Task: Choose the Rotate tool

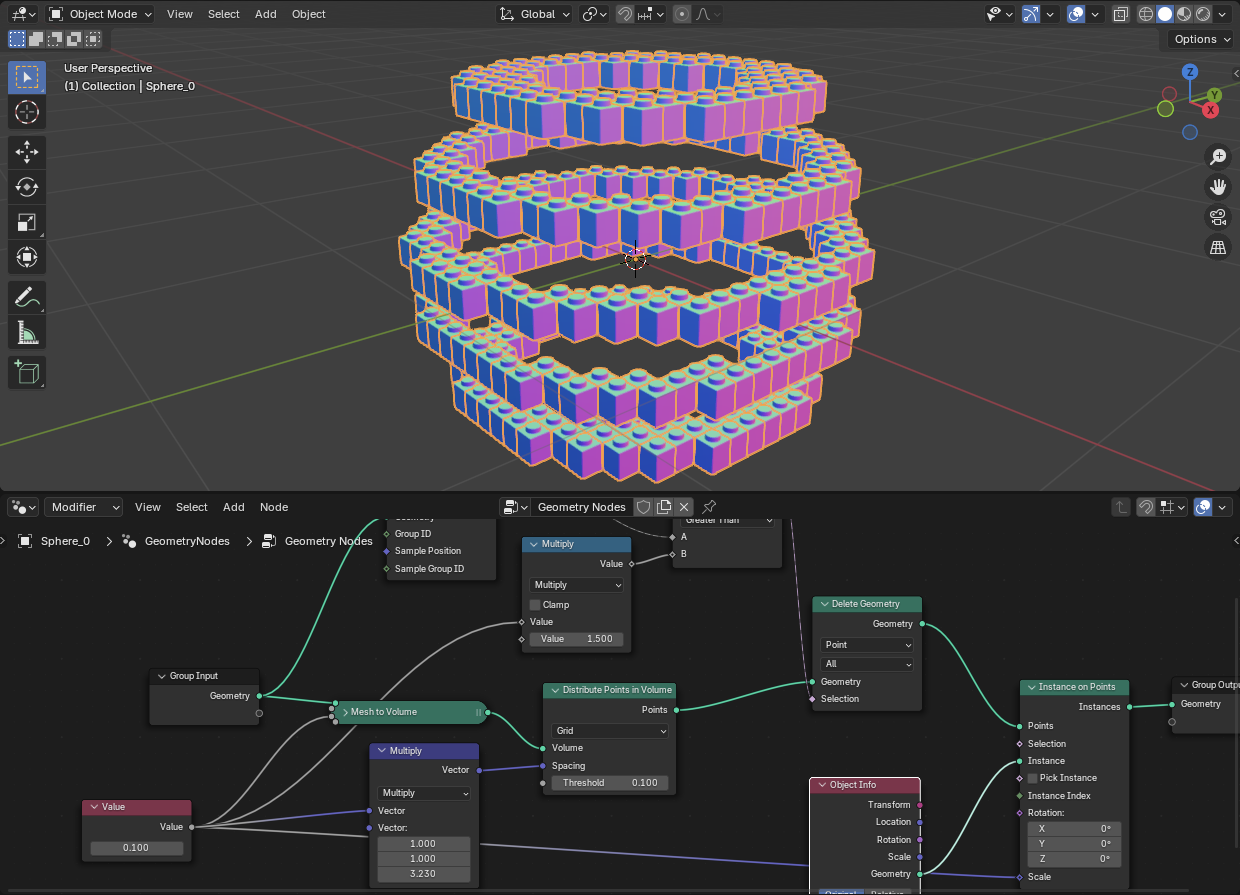Action: click(27, 187)
